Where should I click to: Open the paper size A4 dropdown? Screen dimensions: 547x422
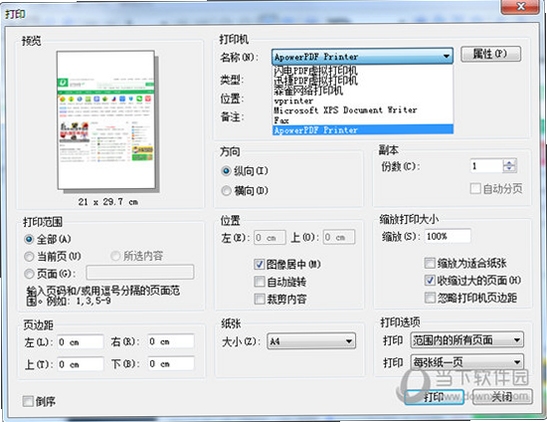pyautogui.click(x=311, y=341)
